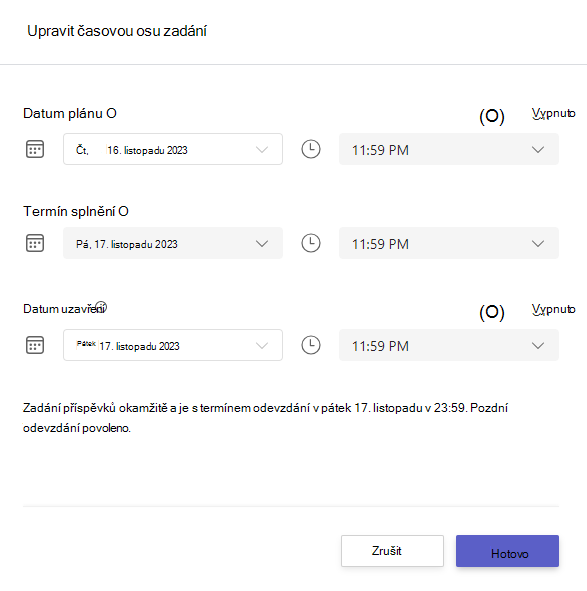Click the Datum plánu label
Screen dimensions: 587x591
point(70,113)
